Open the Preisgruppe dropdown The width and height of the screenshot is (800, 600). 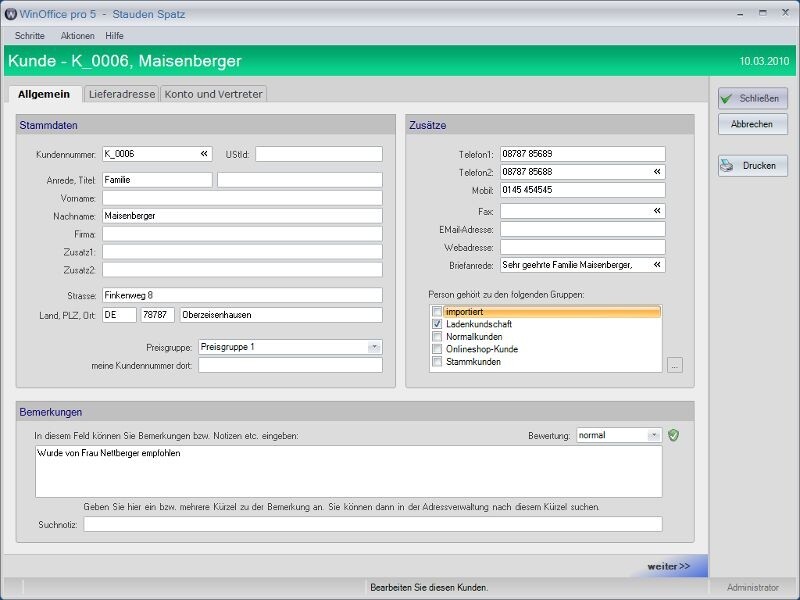pos(373,346)
